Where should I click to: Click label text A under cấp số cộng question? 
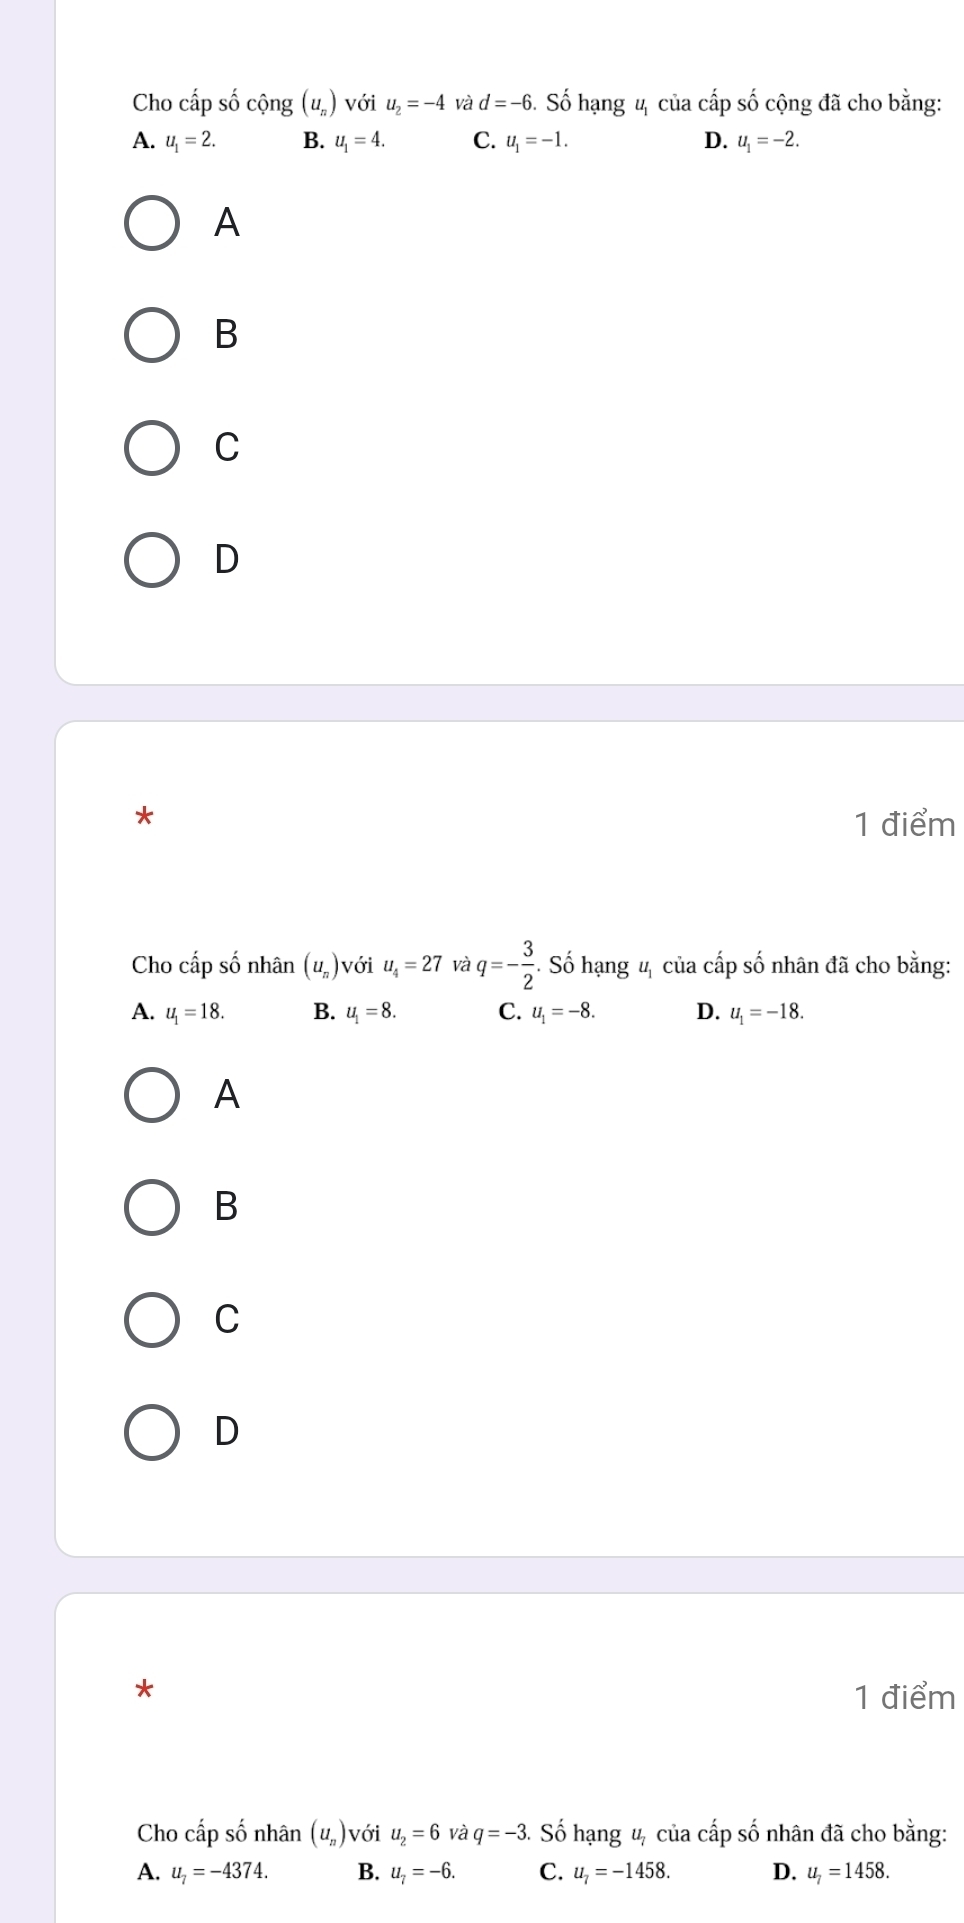(x=228, y=224)
